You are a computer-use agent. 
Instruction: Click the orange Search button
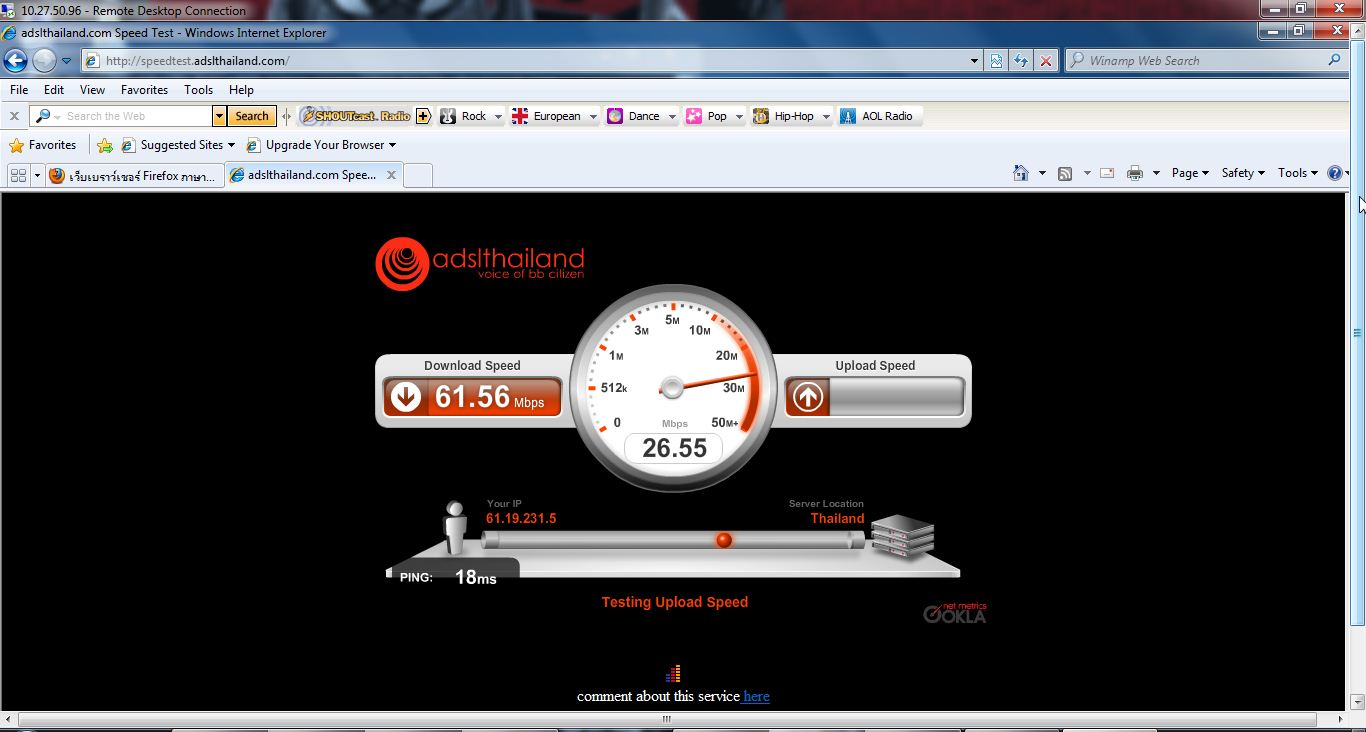252,116
